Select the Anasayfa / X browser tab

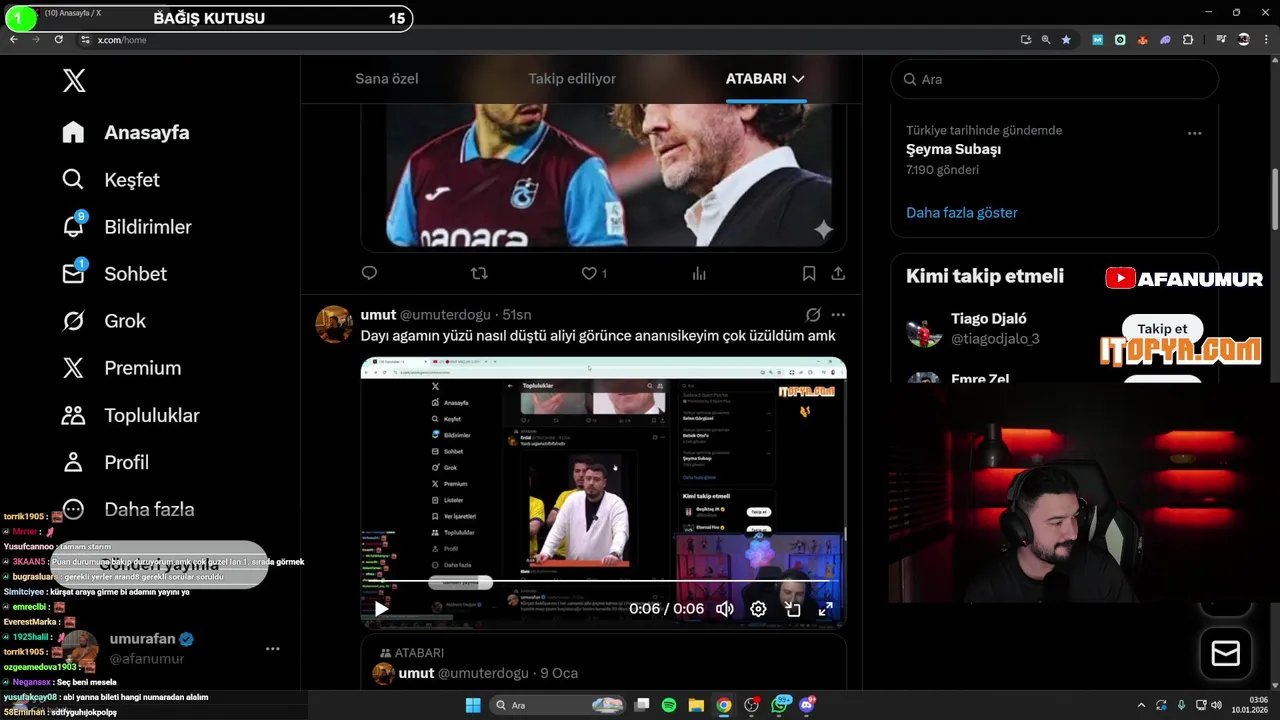pyautogui.click(x=73, y=13)
